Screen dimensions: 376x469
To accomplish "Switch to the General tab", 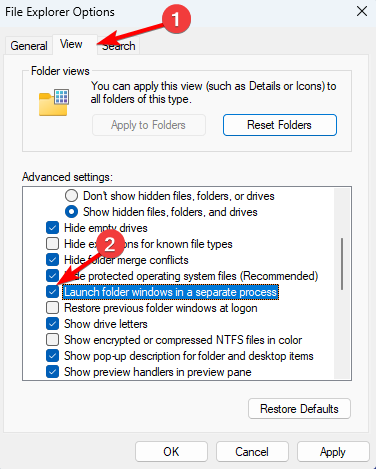I will pos(29,46).
